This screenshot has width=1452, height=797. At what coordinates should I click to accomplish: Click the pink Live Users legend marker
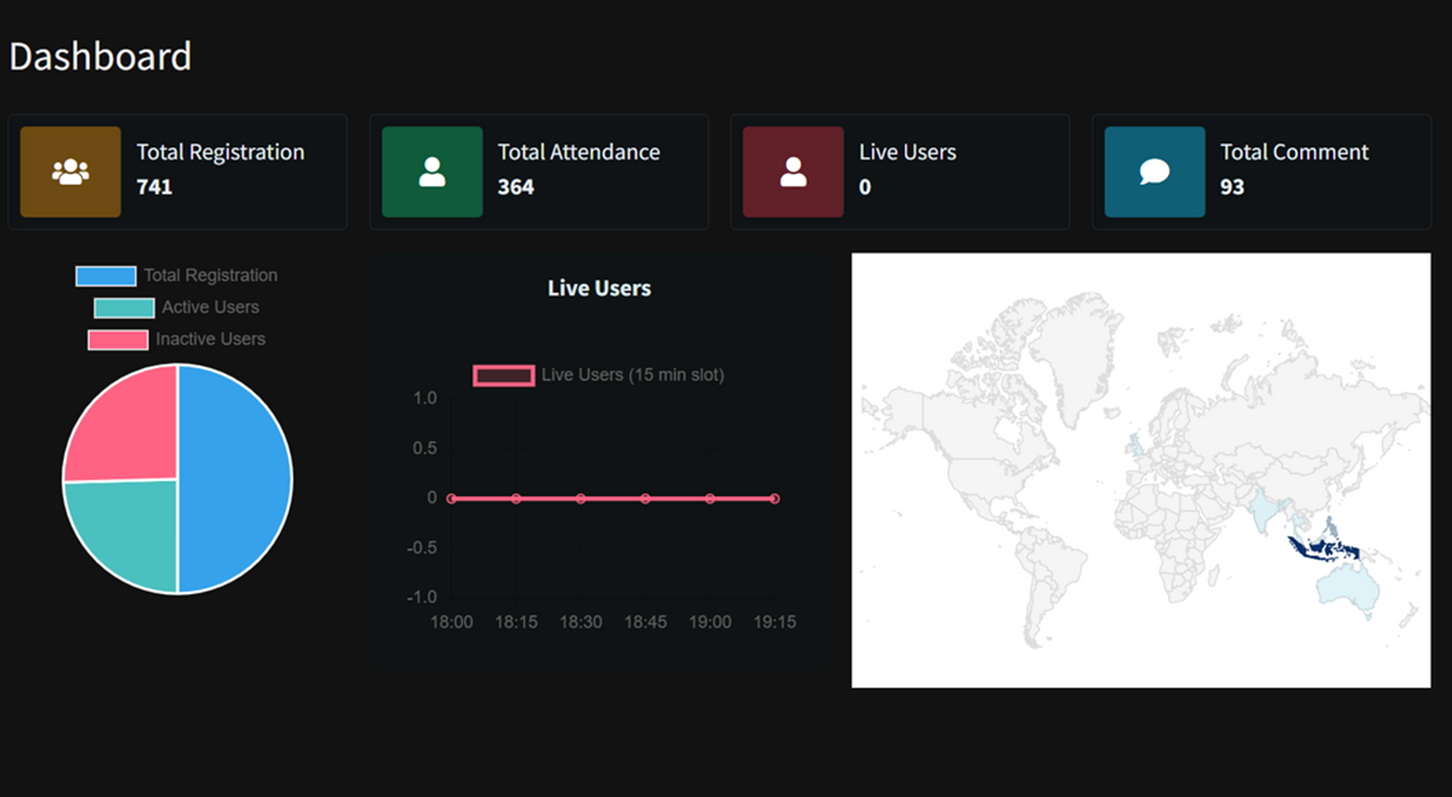pyautogui.click(x=503, y=374)
